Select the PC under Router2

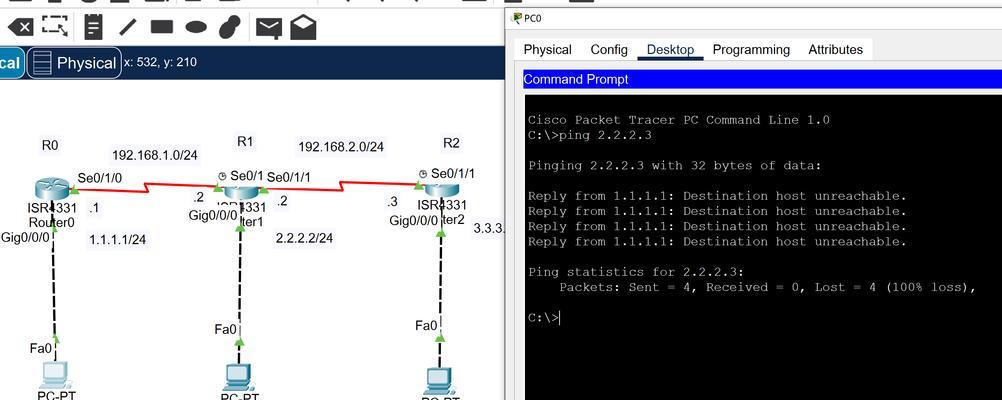[439, 381]
